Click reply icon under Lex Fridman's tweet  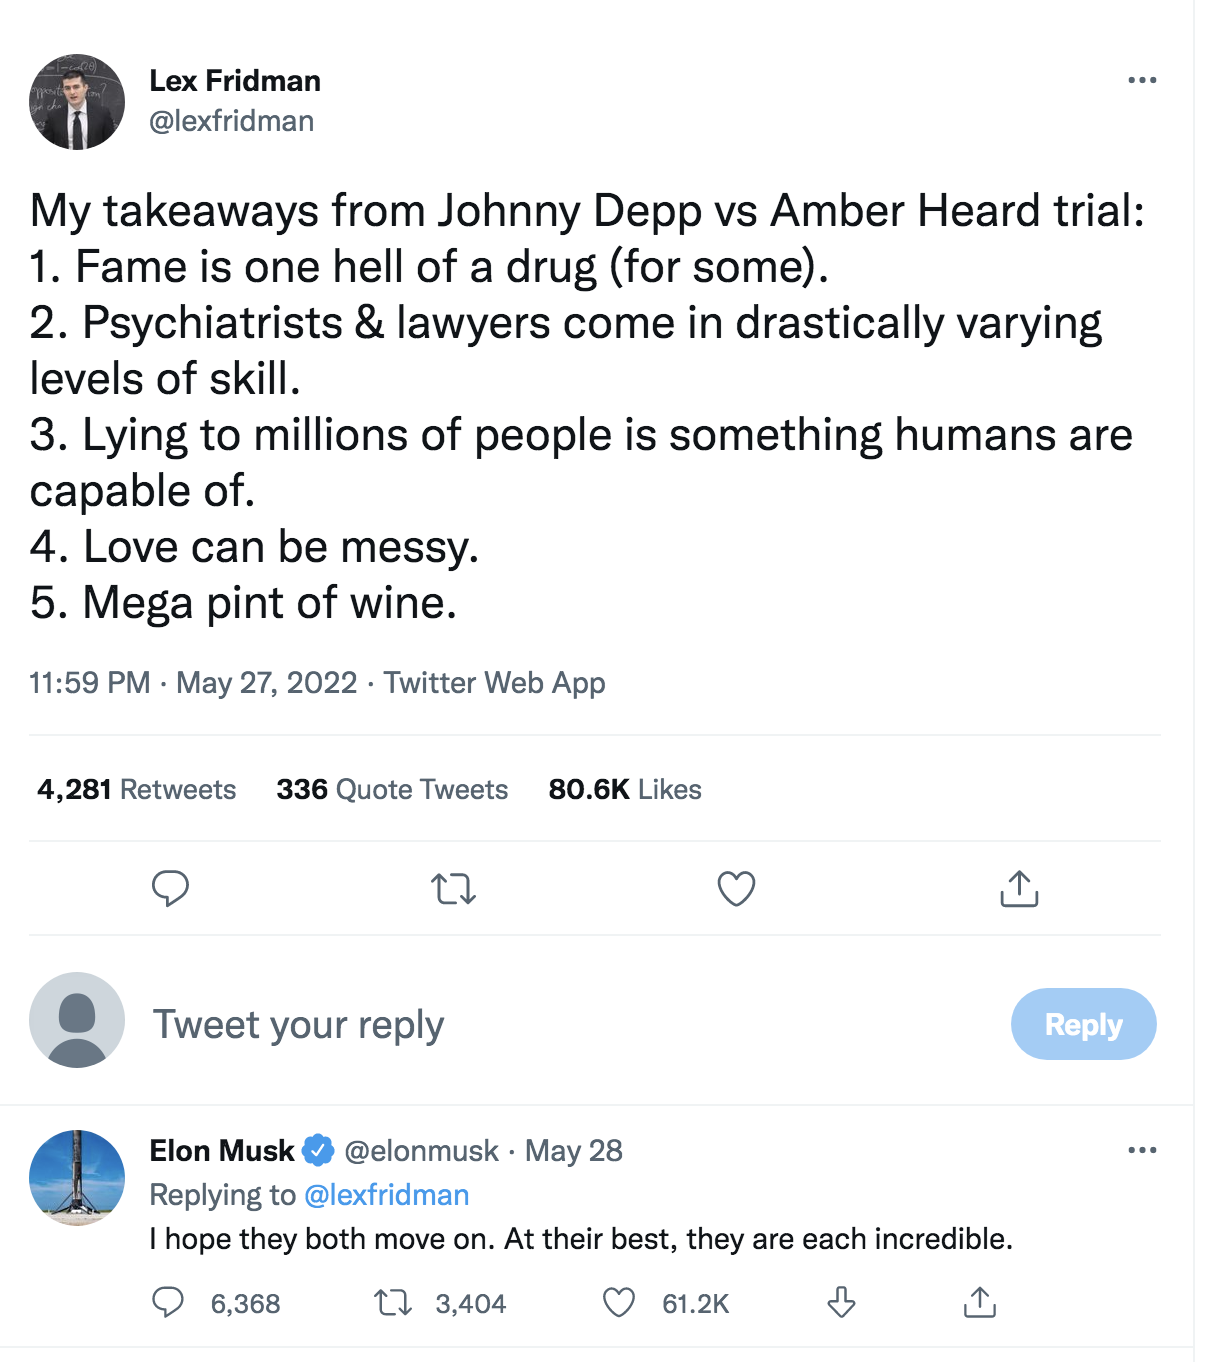pyautogui.click(x=170, y=888)
